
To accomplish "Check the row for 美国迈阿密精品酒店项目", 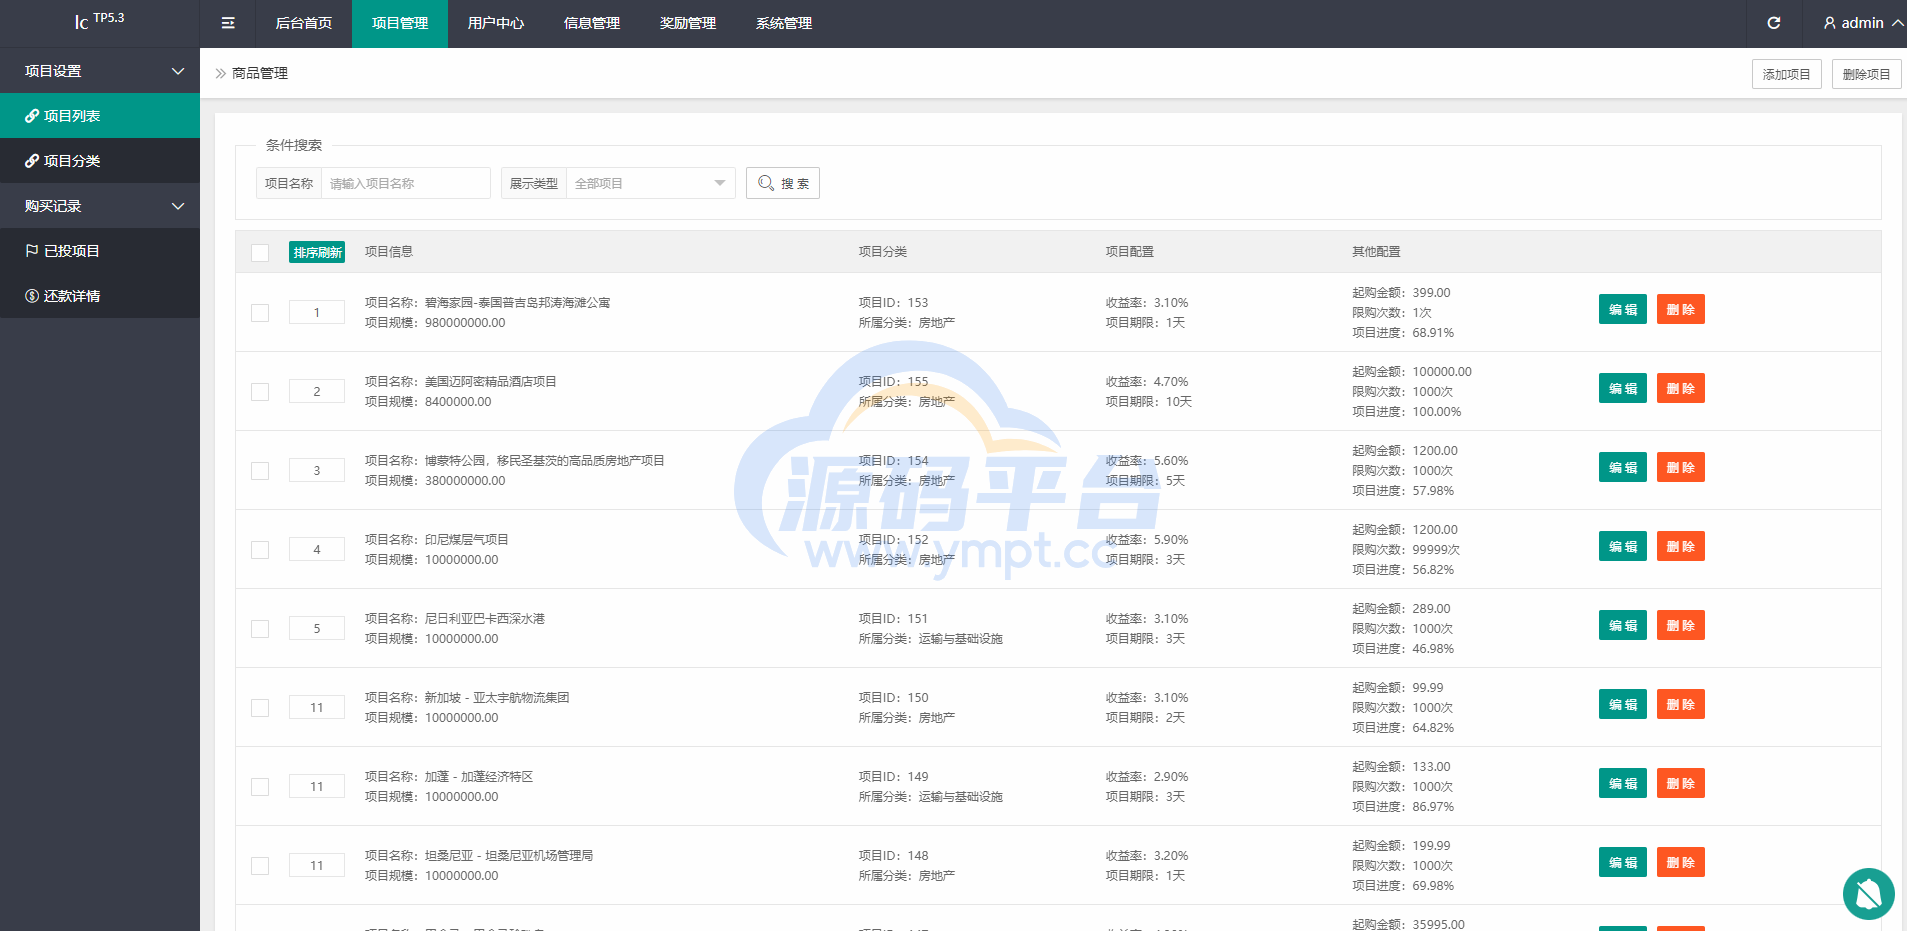I will tap(260, 391).
